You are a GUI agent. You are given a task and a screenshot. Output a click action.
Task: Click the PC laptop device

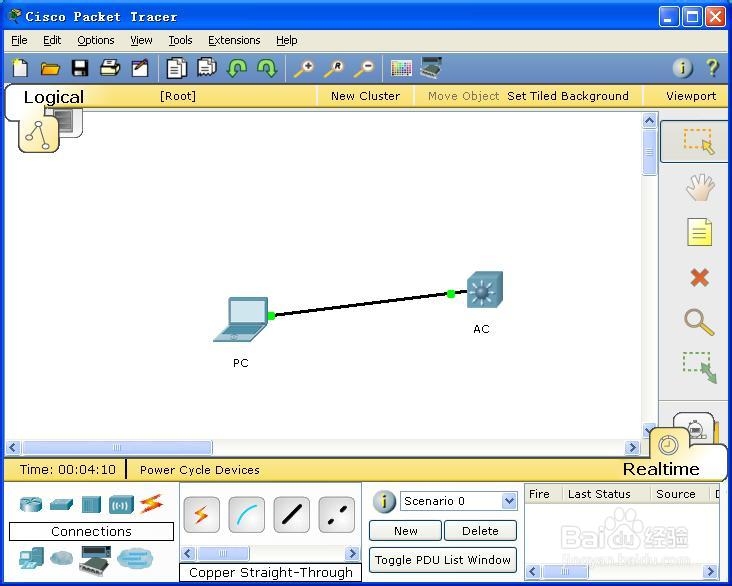[241, 319]
